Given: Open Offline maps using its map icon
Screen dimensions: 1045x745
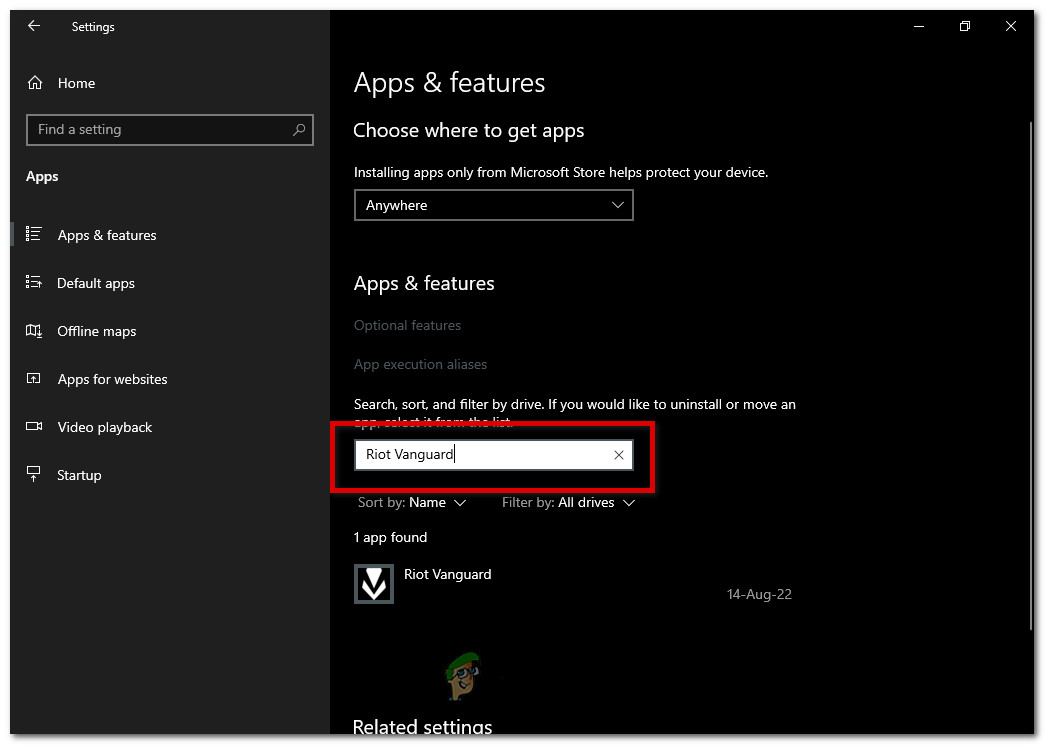Looking at the screenshot, I should tap(33, 331).
